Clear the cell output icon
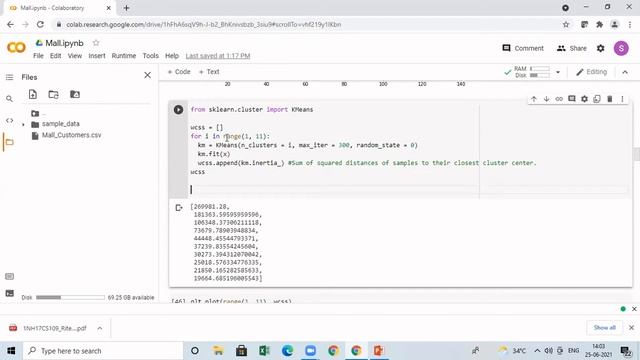This screenshot has width=640, height=360. 179,208
